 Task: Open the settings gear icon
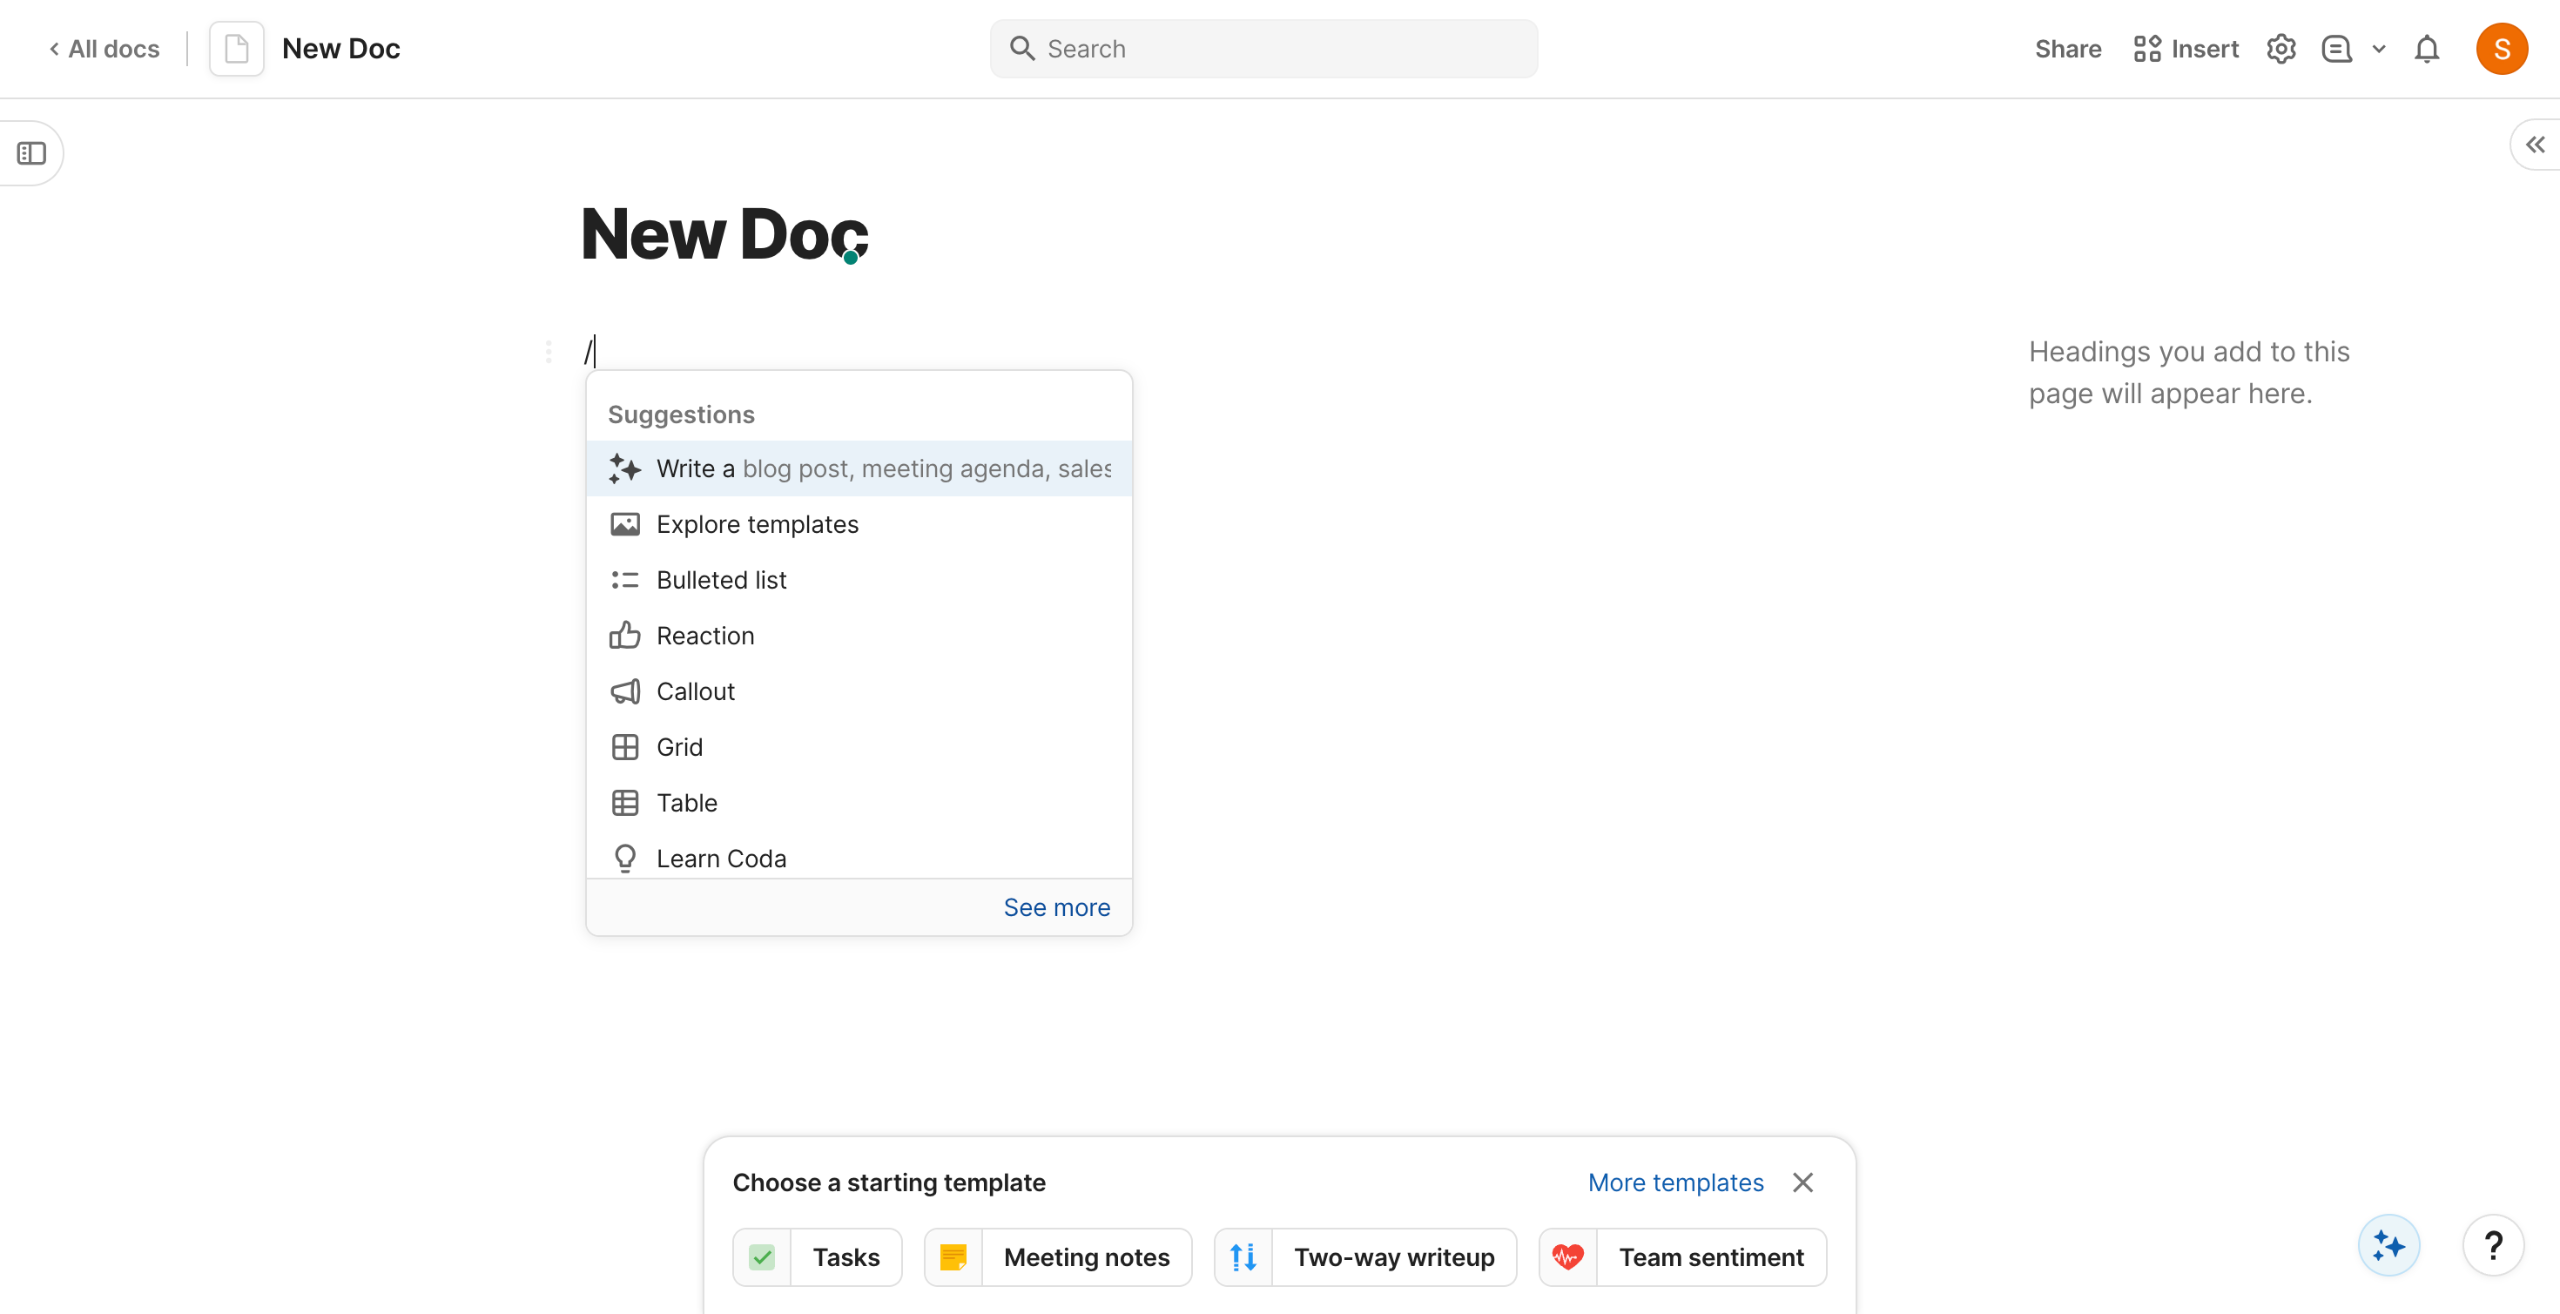point(2281,49)
